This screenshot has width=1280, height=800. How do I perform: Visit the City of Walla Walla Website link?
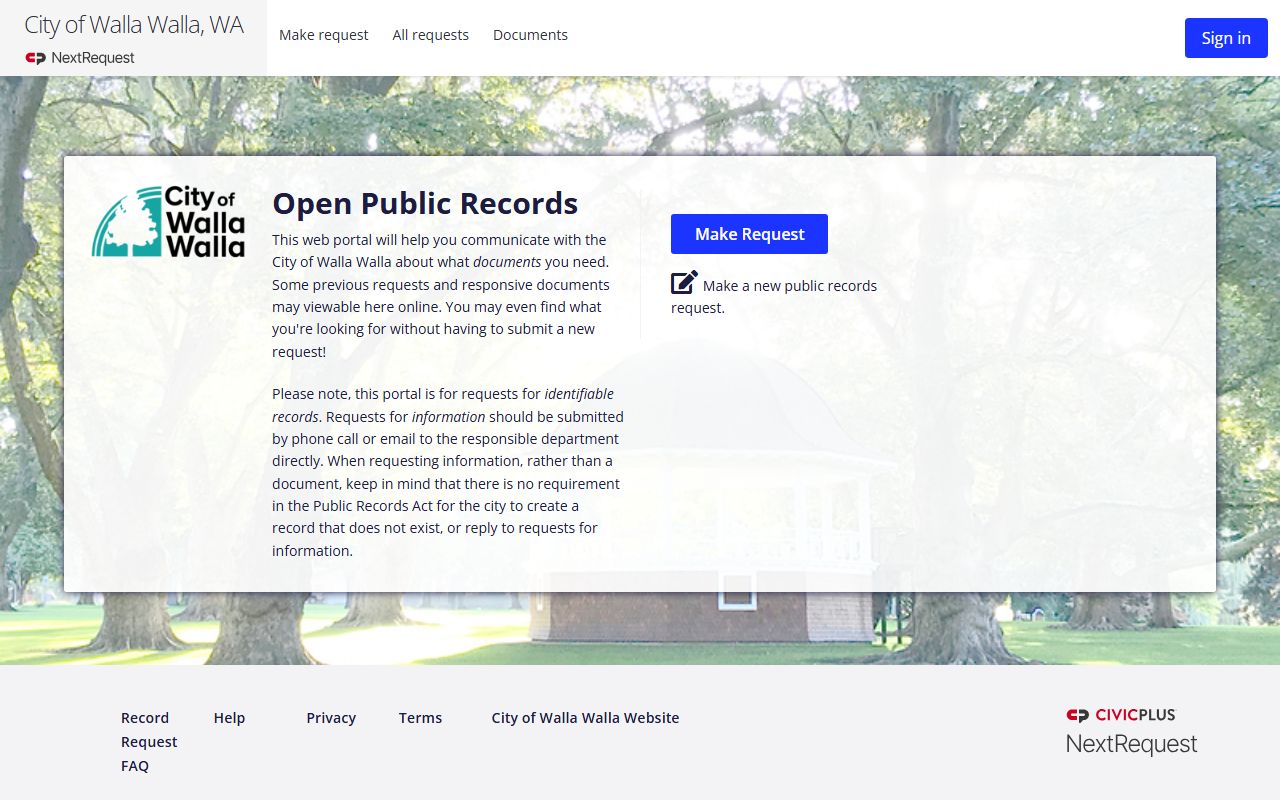click(585, 718)
